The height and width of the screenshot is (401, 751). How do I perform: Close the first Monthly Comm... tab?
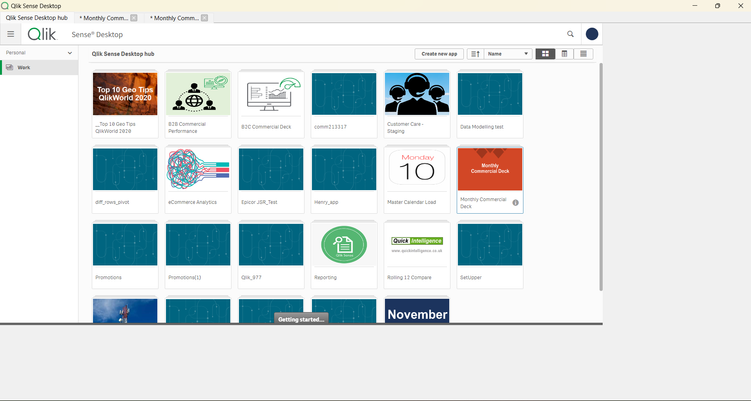coord(134,18)
